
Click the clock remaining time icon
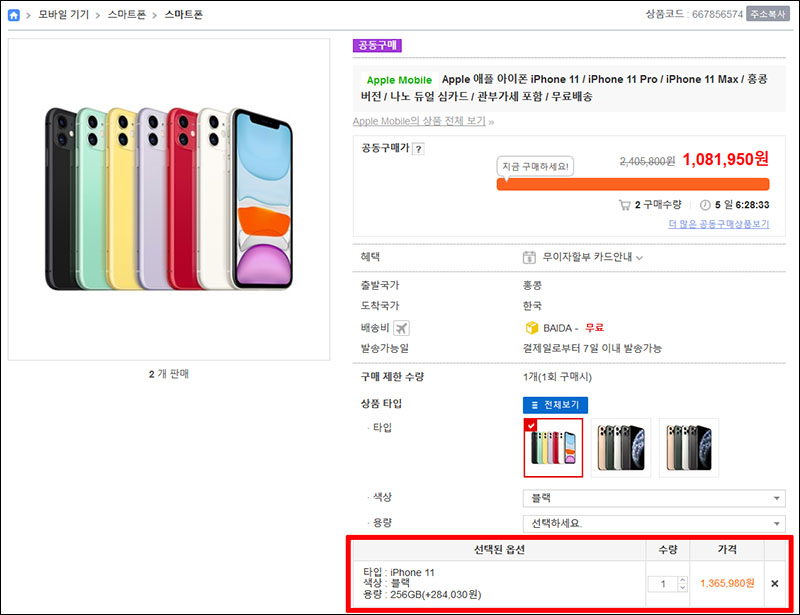coord(705,205)
